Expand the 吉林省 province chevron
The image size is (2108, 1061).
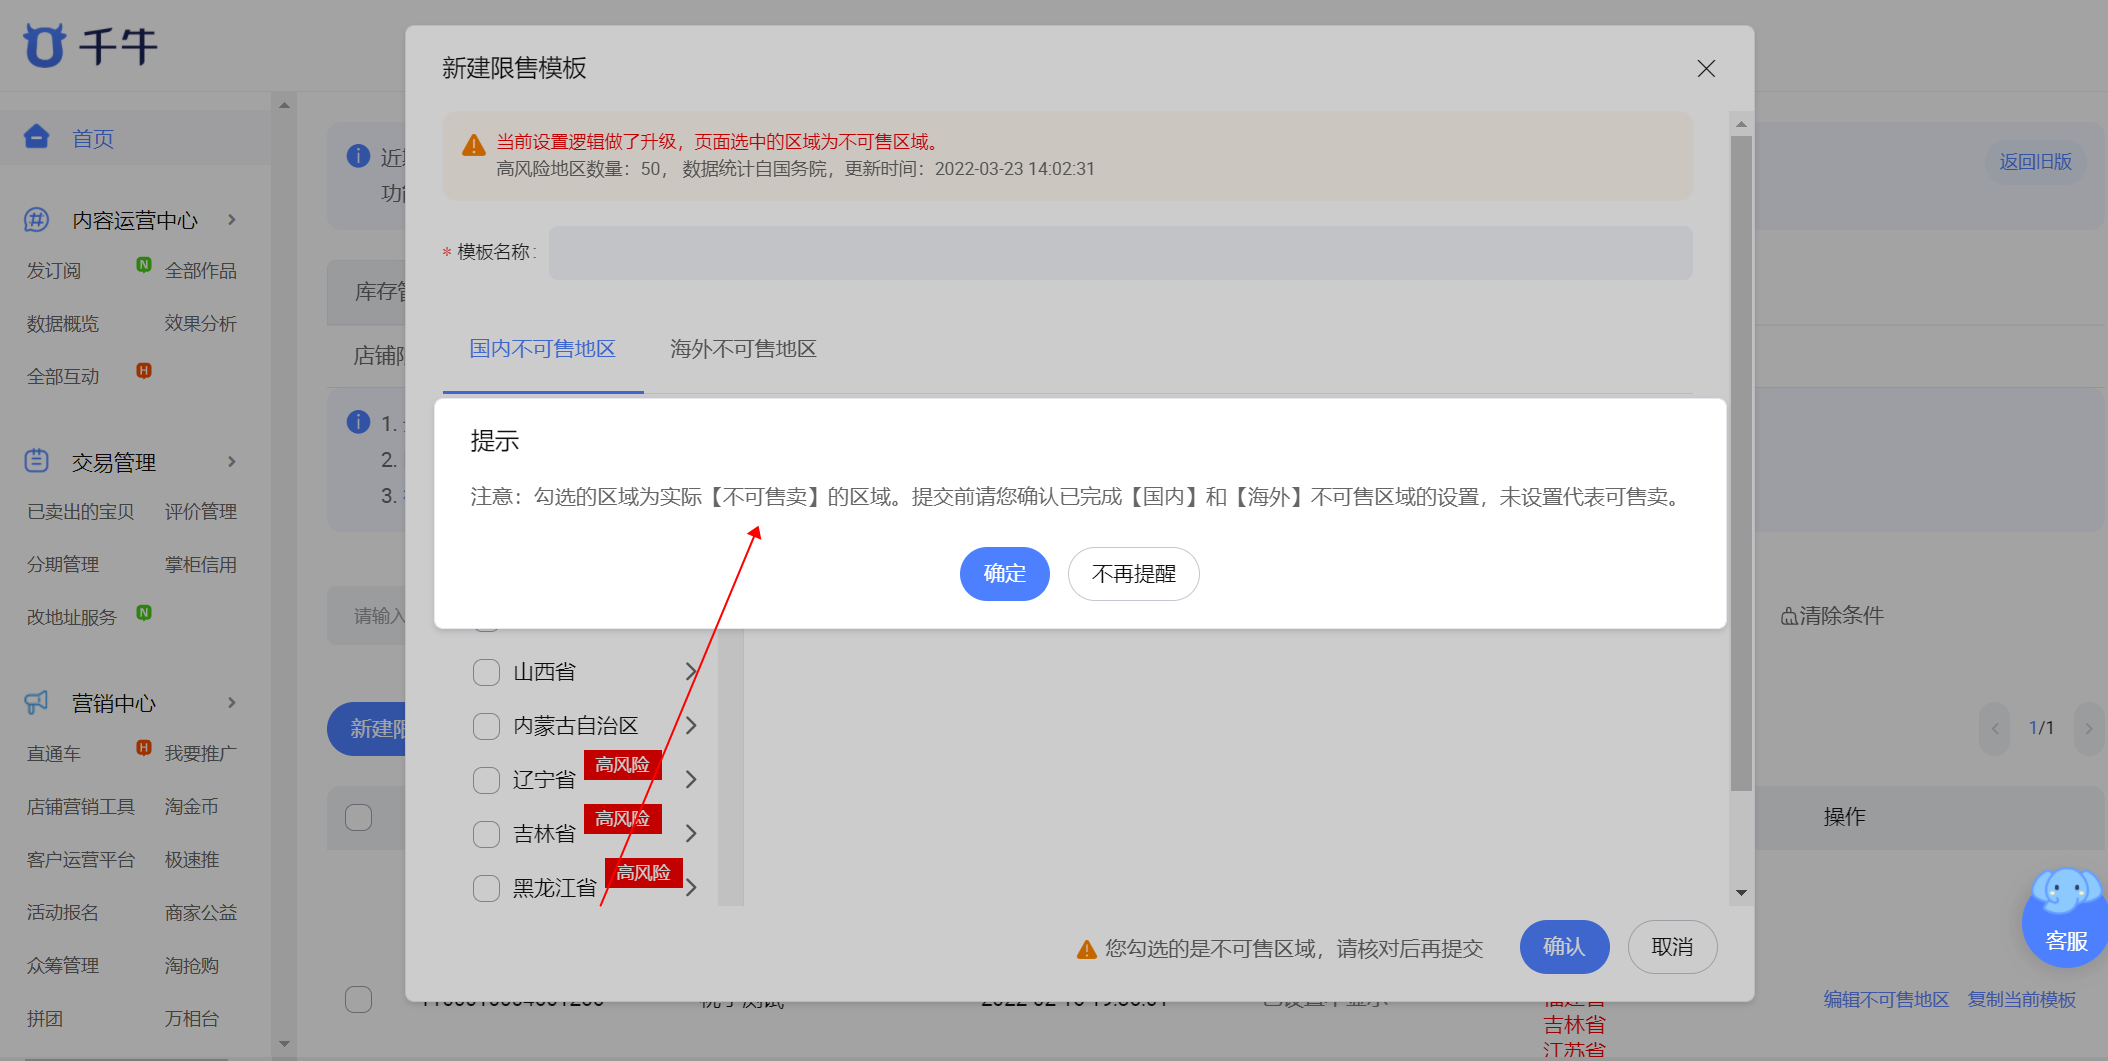[691, 833]
